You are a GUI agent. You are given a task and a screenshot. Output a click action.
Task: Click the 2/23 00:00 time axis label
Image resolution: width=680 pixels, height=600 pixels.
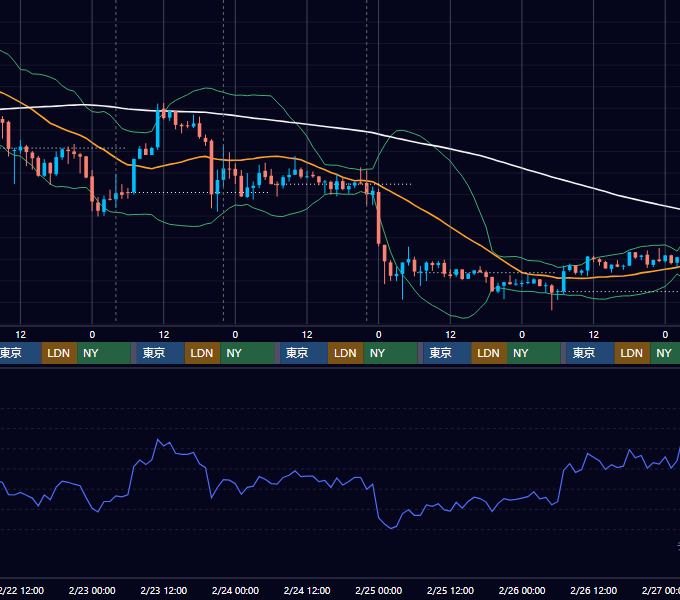92,590
